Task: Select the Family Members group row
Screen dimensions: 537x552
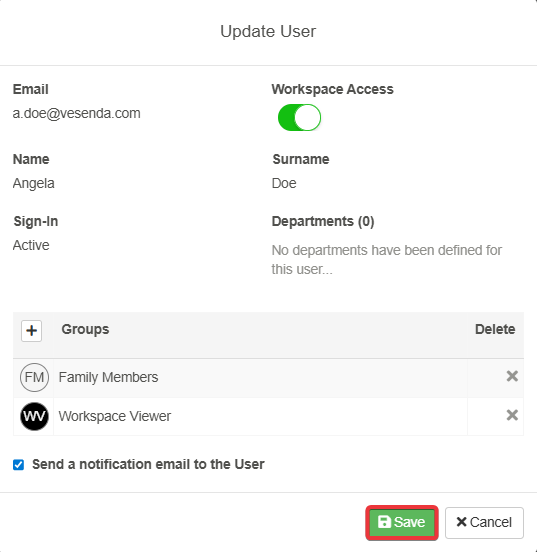Action: [268, 378]
